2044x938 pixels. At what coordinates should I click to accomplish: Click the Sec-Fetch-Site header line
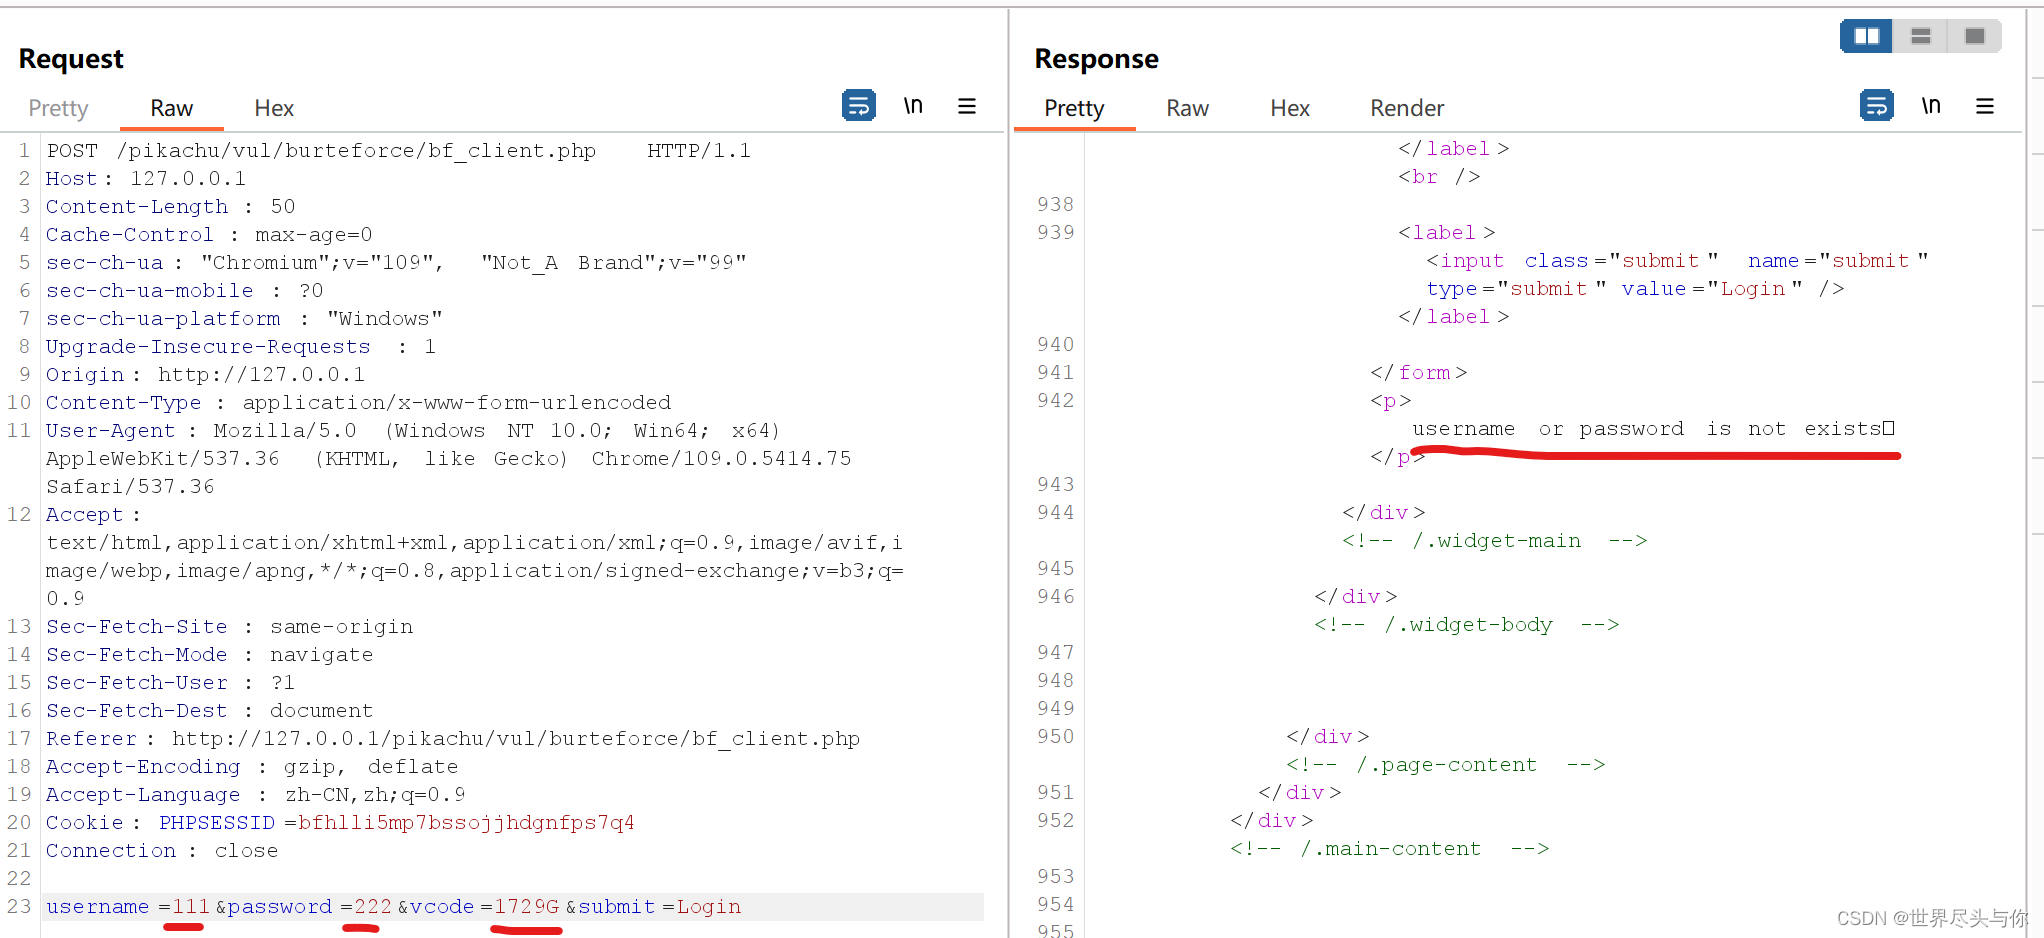(230, 627)
